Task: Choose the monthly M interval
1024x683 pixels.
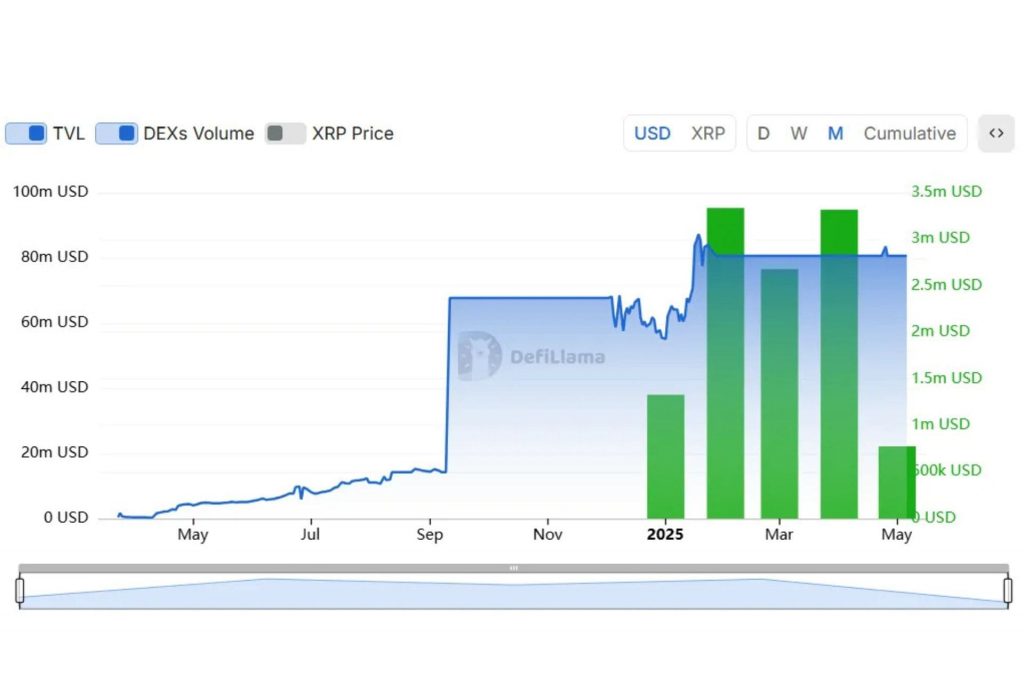Action: click(835, 133)
